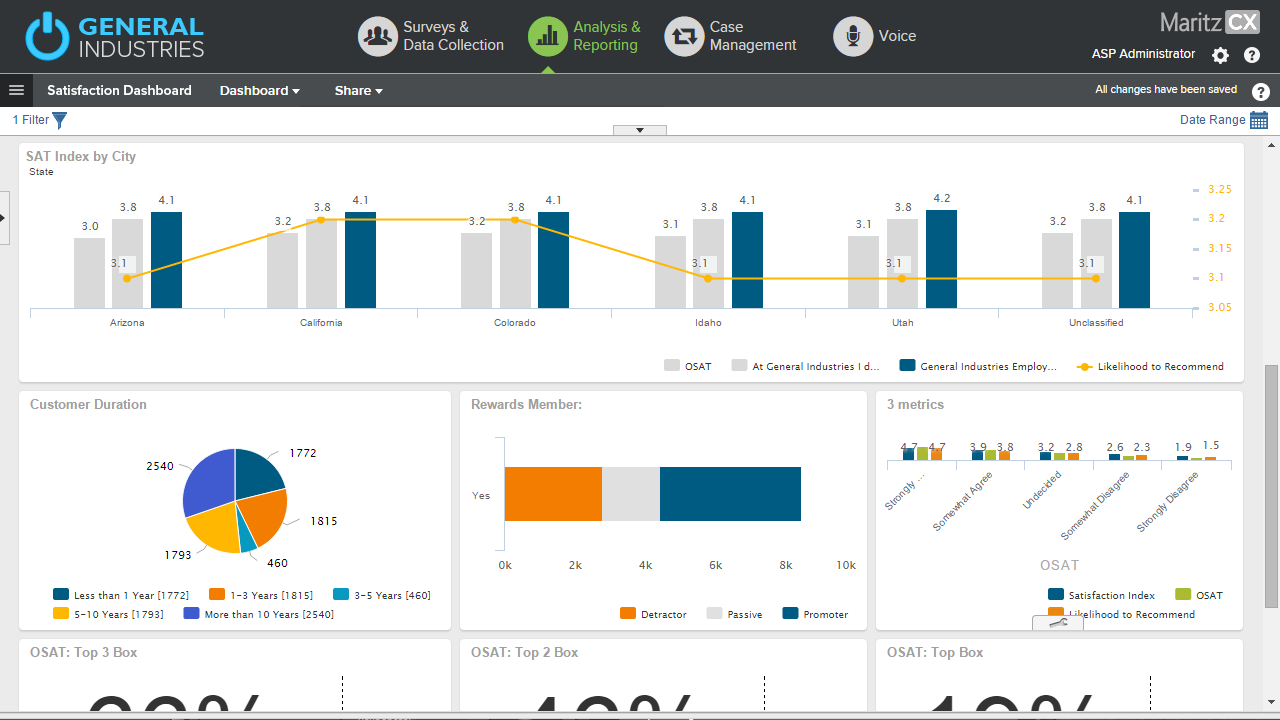This screenshot has height=720, width=1280.
Task: Click the help icon beside the gear
Action: 1251,56
